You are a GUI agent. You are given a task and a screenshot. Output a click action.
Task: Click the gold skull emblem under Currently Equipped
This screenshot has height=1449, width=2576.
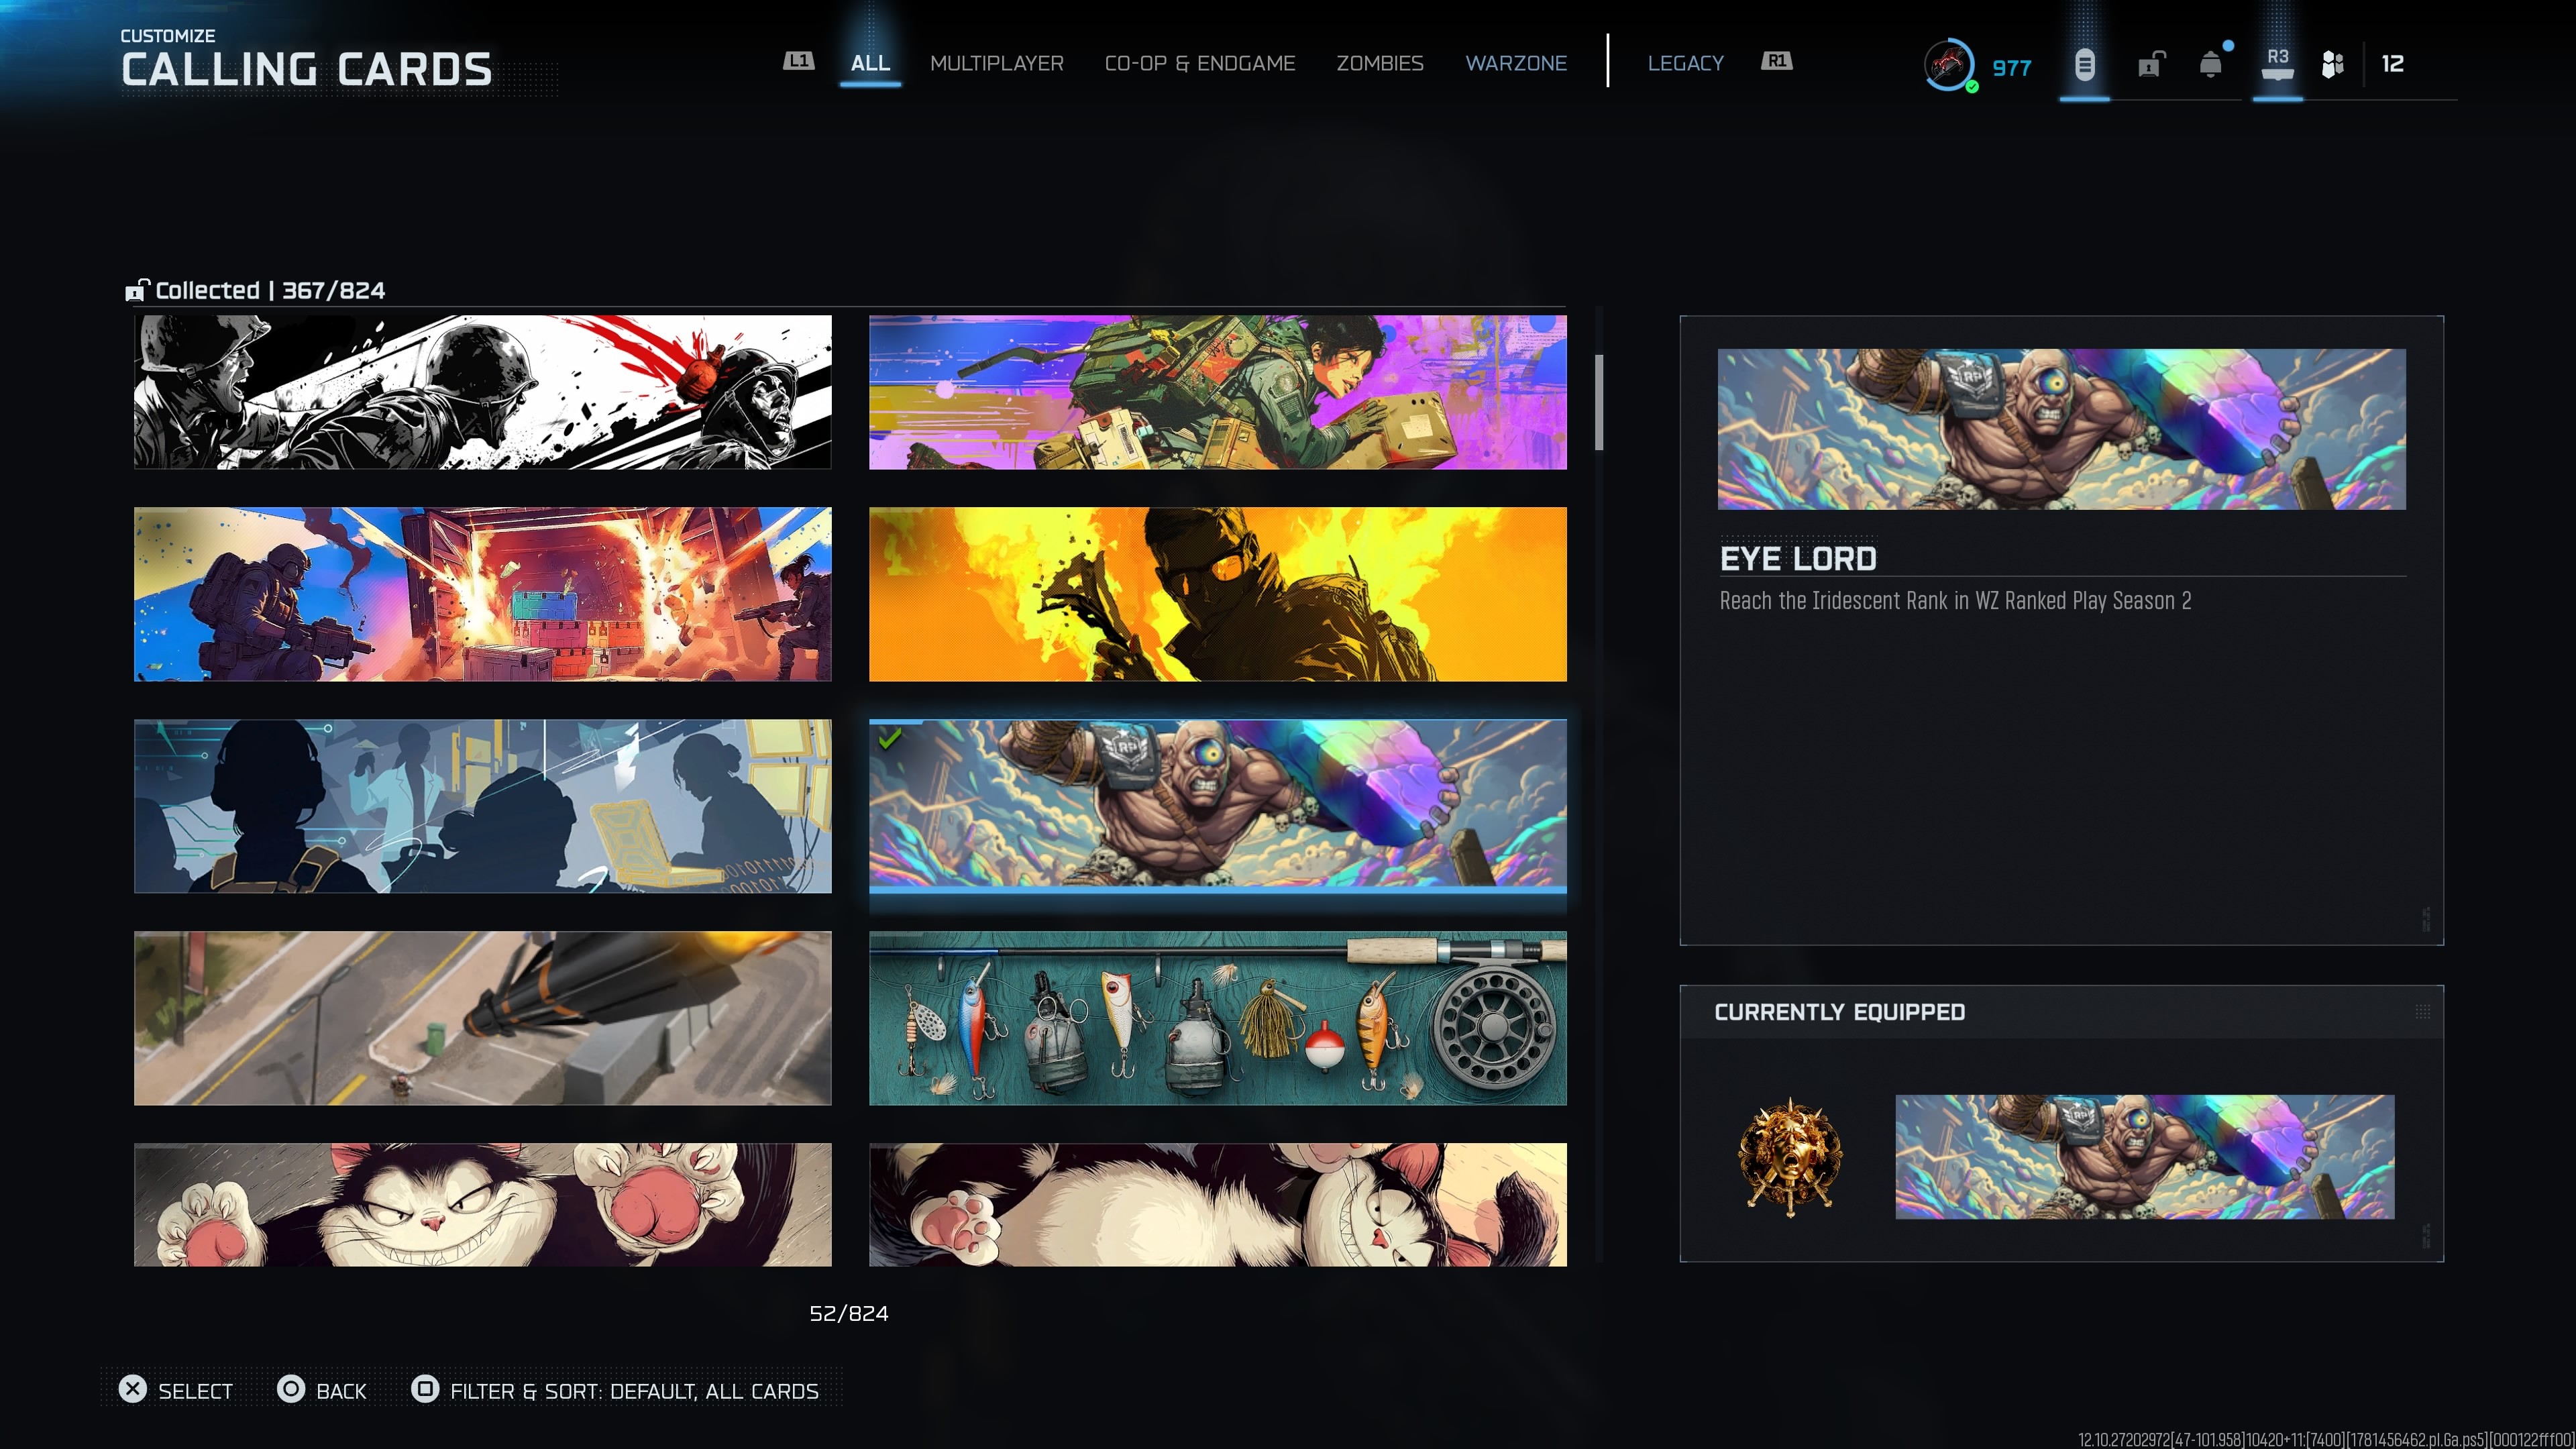[1790, 1157]
